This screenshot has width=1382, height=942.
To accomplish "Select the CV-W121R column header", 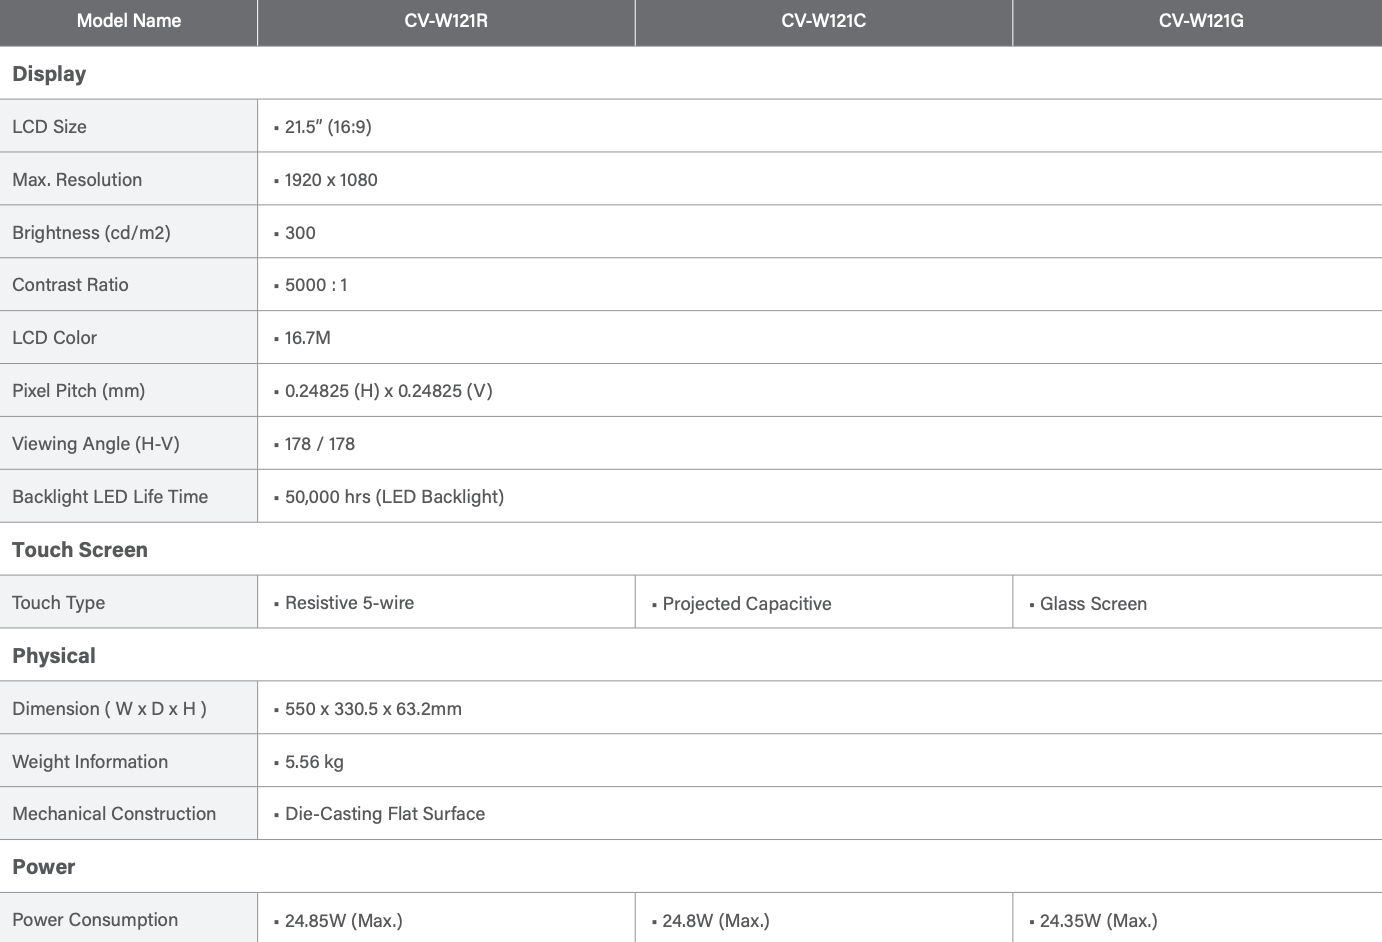I will coord(446,21).
